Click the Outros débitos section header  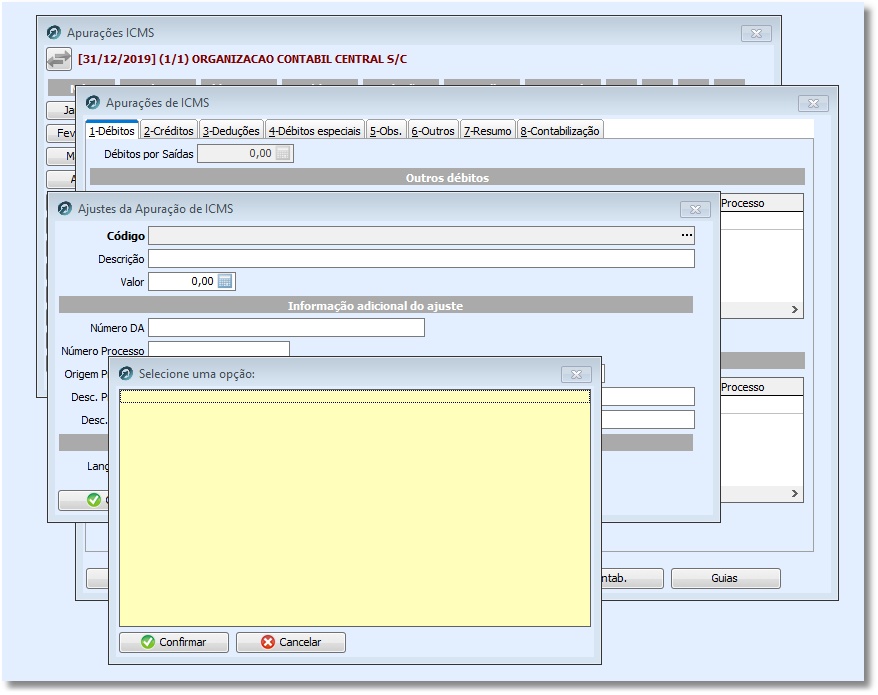pos(447,178)
